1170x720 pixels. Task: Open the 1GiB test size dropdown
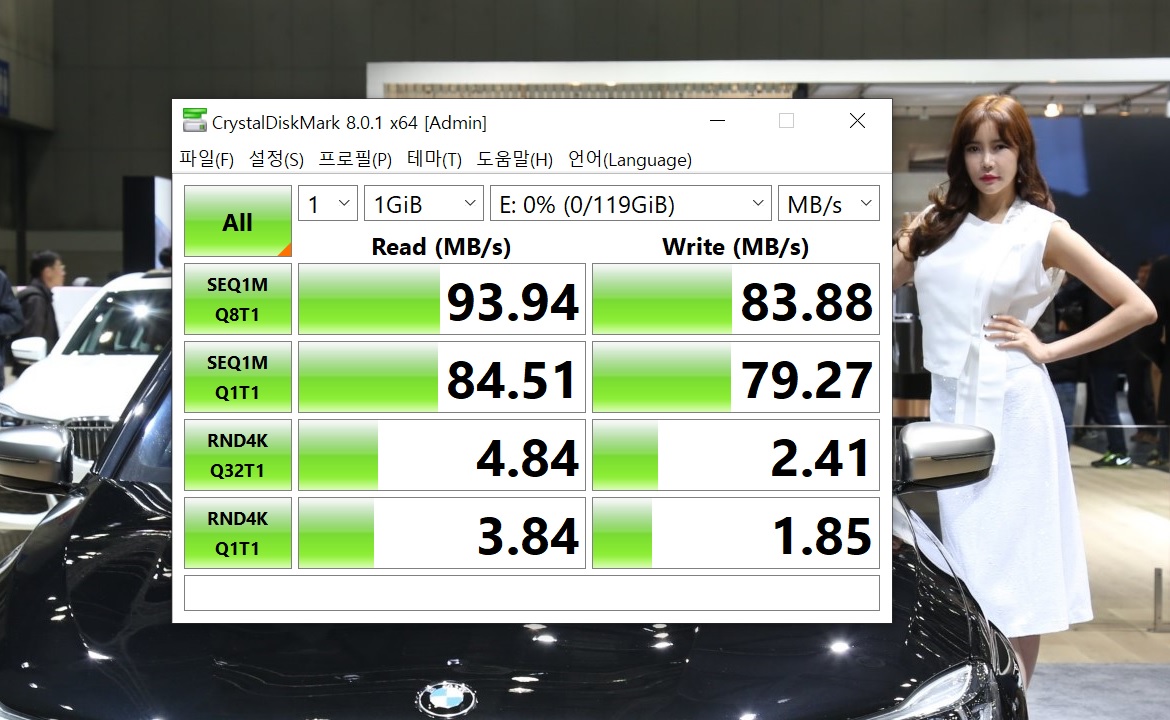(424, 203)
